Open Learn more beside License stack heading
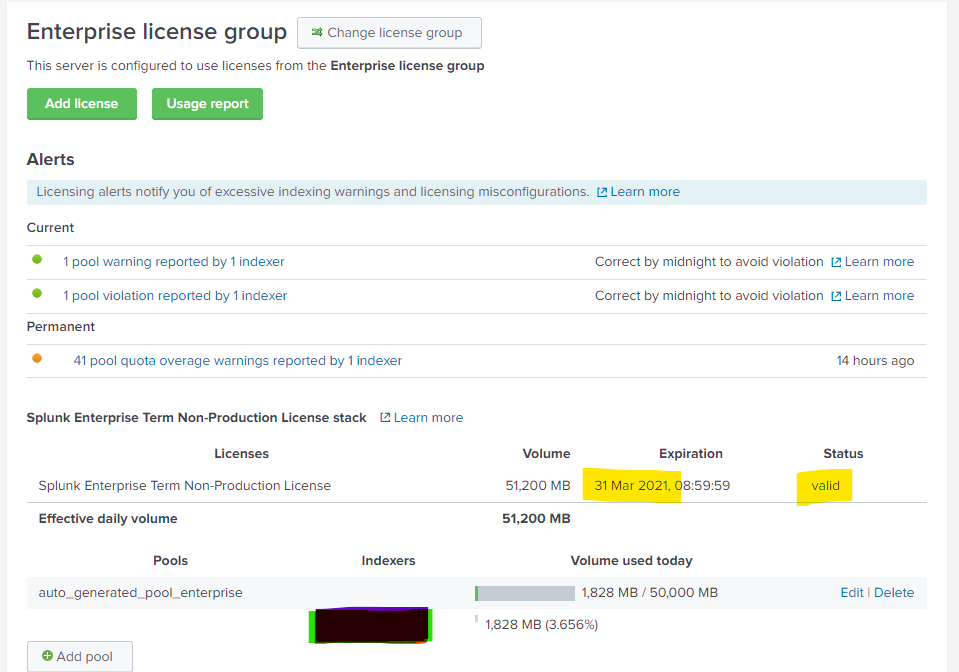This screenshot has width=959, height=672. (428, 418)
